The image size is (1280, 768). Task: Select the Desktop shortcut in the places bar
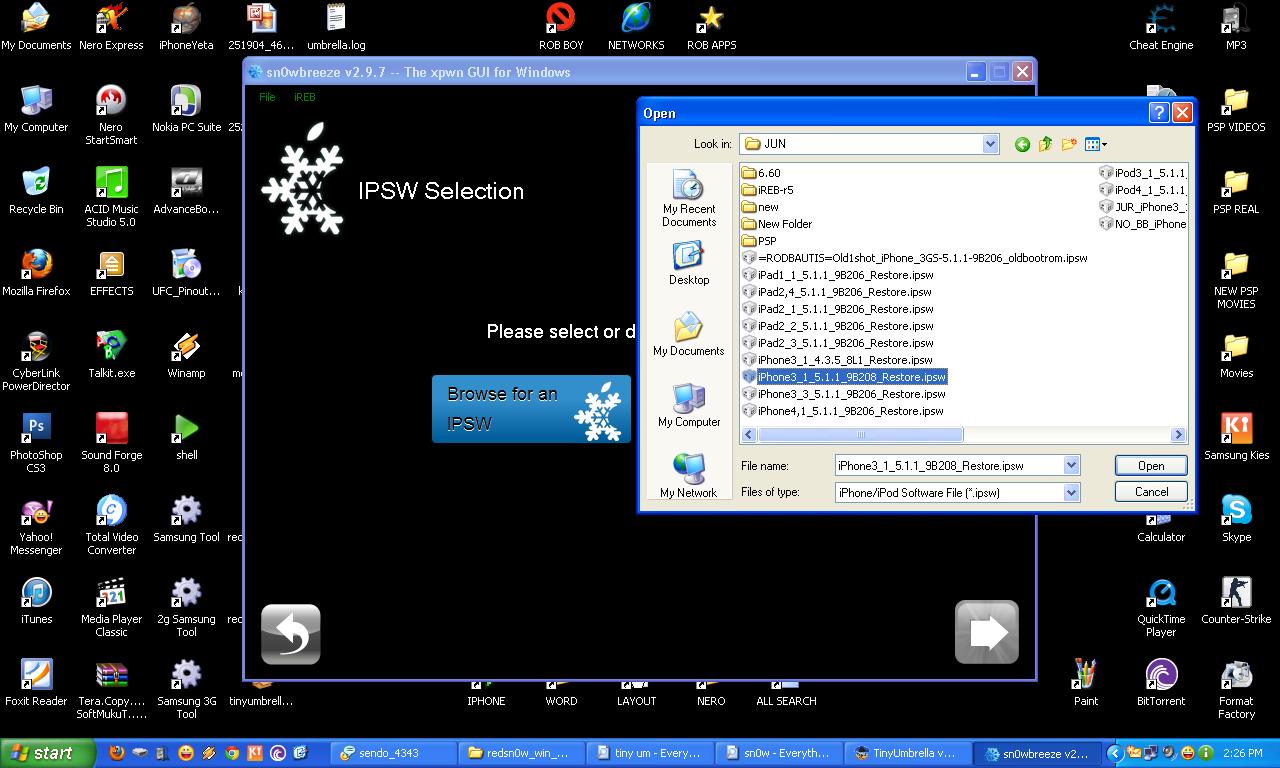[689, 264]
